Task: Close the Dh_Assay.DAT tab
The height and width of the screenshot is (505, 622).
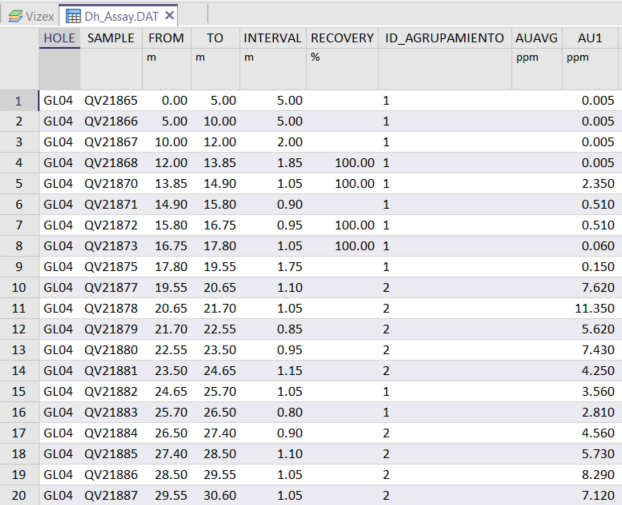Action: tap(169, 16)
